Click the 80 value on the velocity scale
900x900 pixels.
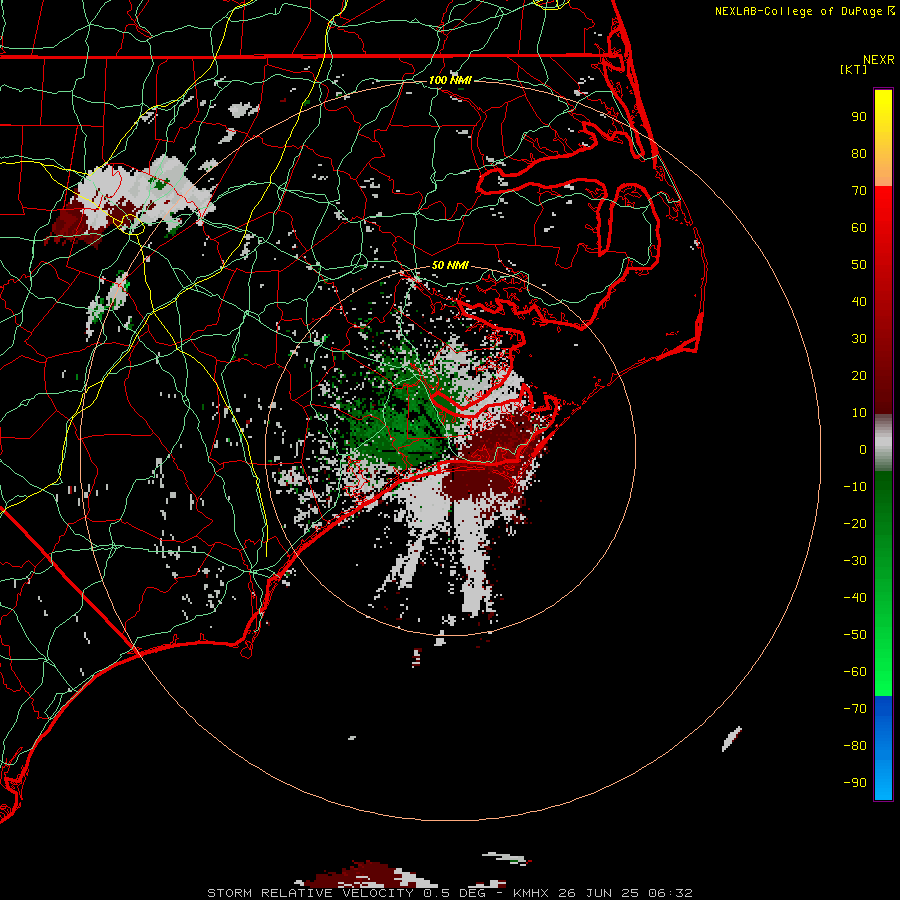pos(859,153)
